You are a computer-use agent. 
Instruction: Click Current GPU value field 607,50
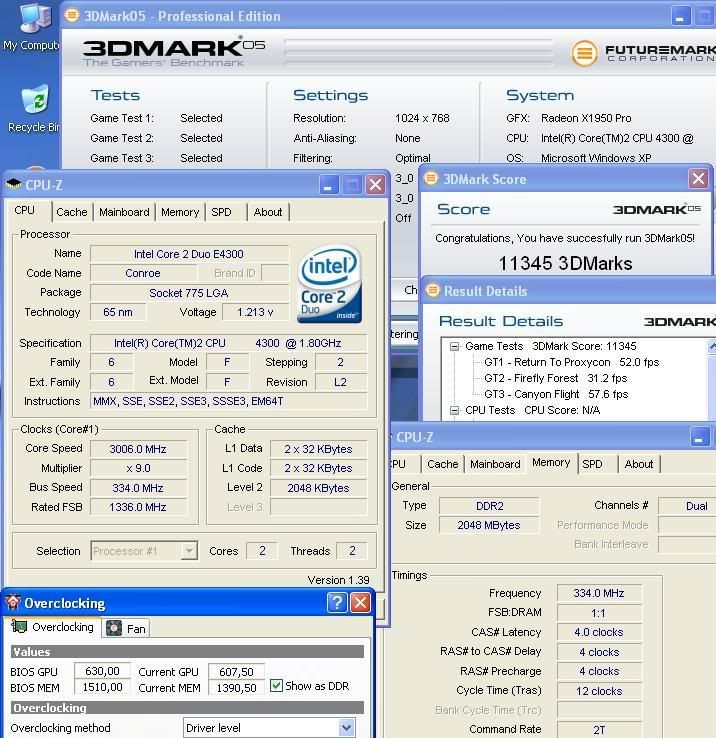[236, 672]
